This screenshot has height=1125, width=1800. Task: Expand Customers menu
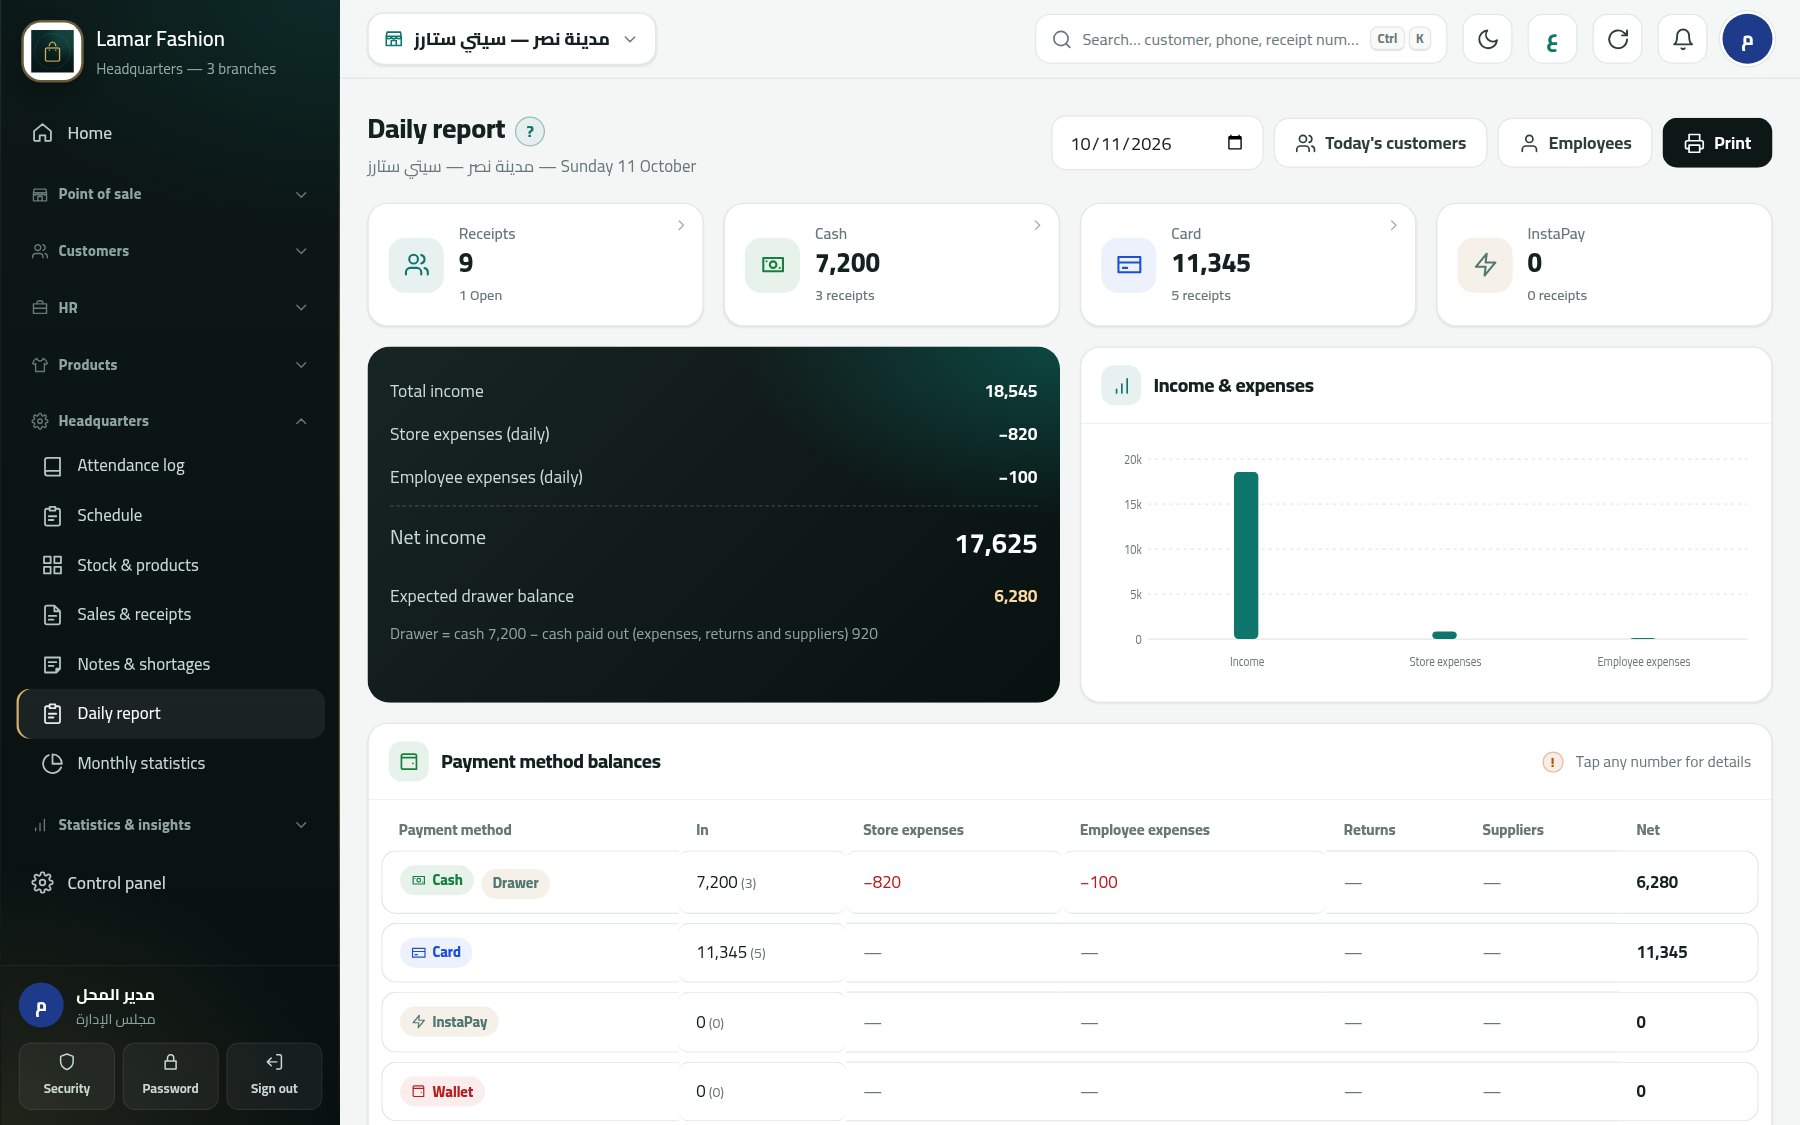[170, 251]
